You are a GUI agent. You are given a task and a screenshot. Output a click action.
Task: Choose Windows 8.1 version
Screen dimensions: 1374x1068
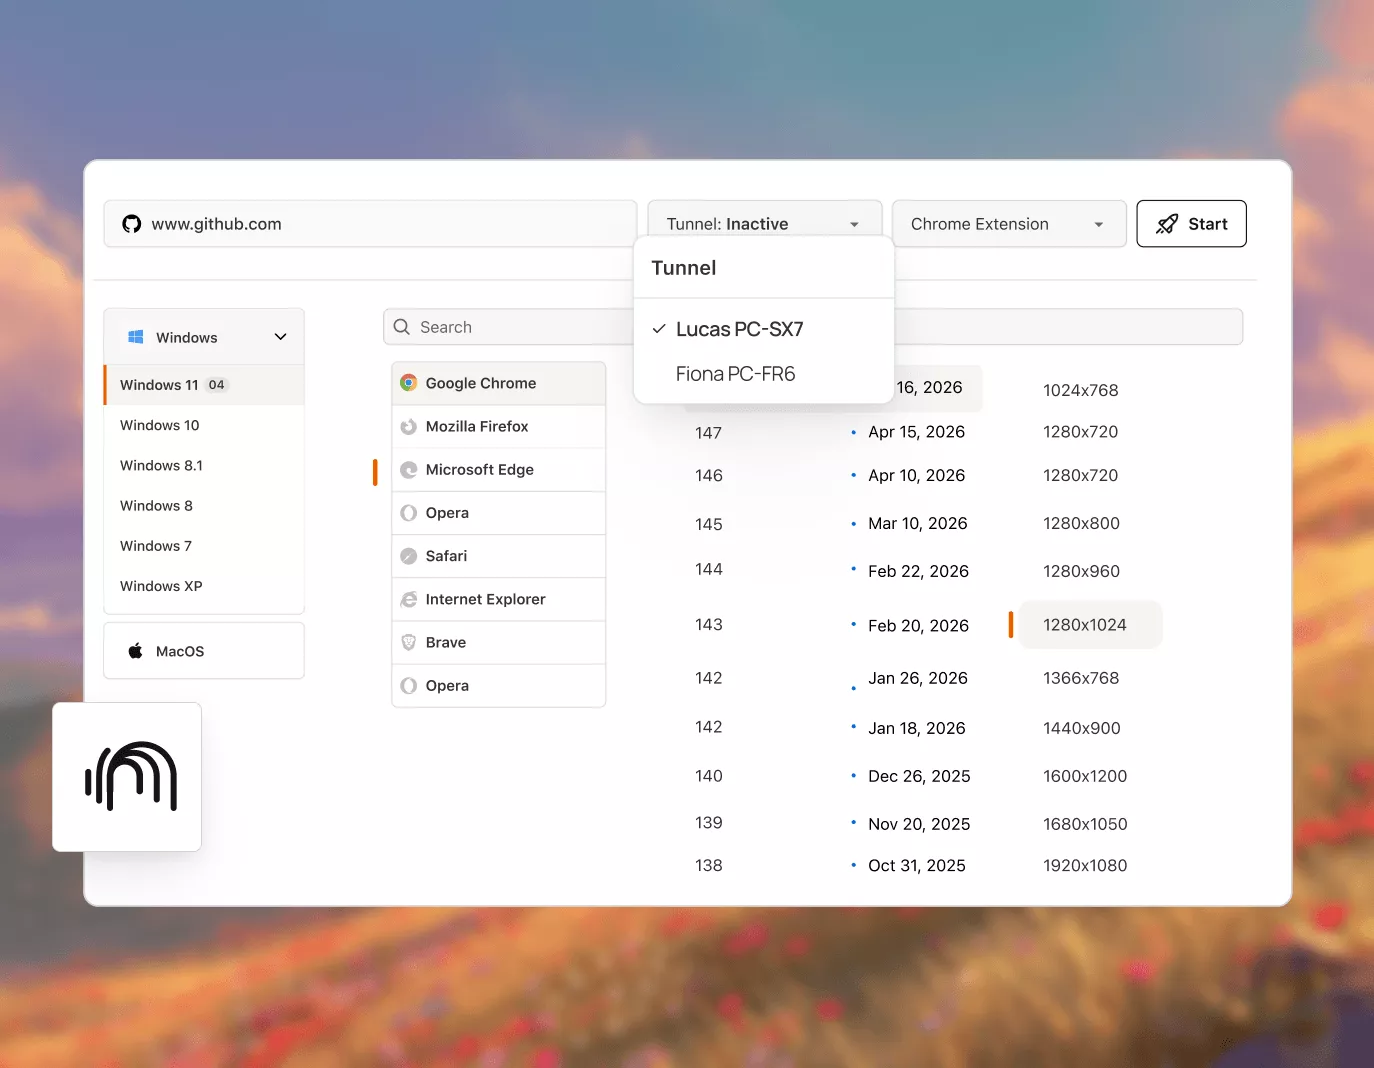[x=204, y=465]
